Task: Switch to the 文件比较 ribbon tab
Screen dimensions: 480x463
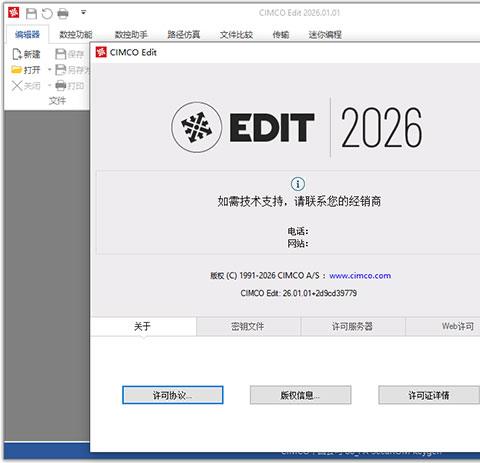Action: (236, 34)
